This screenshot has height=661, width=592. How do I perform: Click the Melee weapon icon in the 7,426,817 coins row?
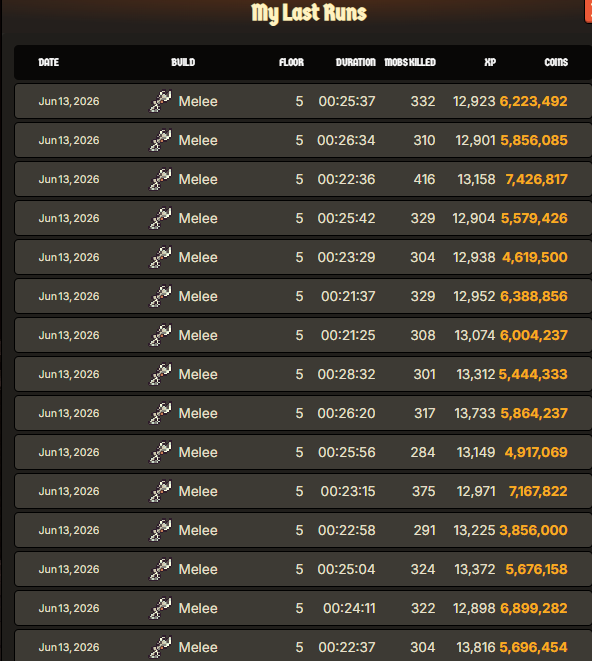pos(160,179)
